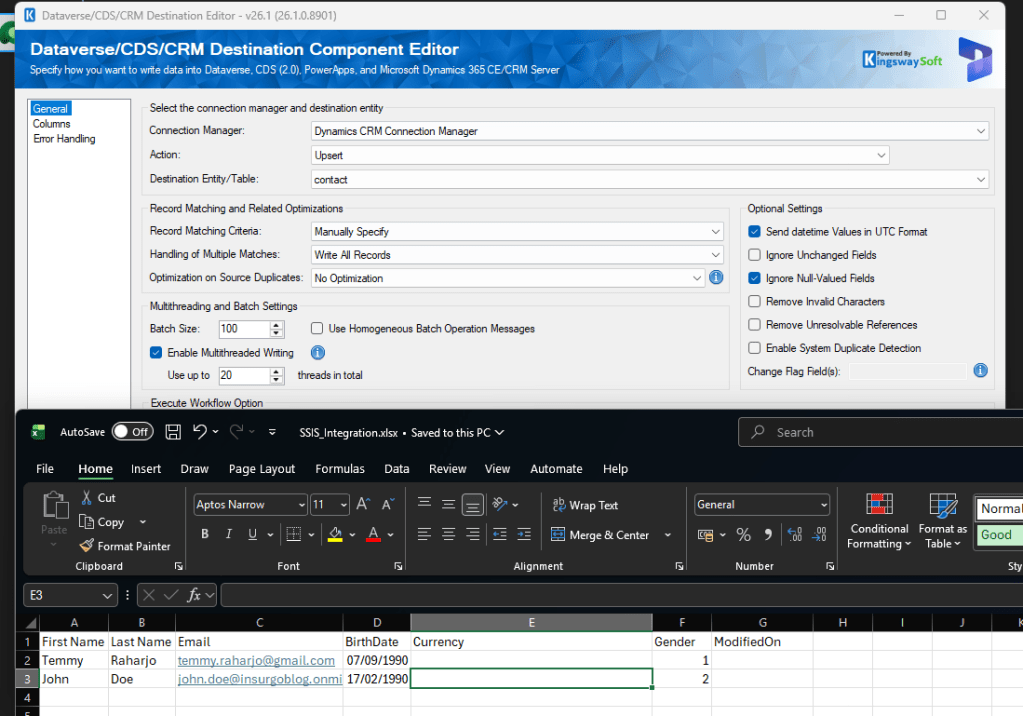This screenshot has width=1023, height=716.
Task: Click Top Align icon
Action: coord(424,504)
